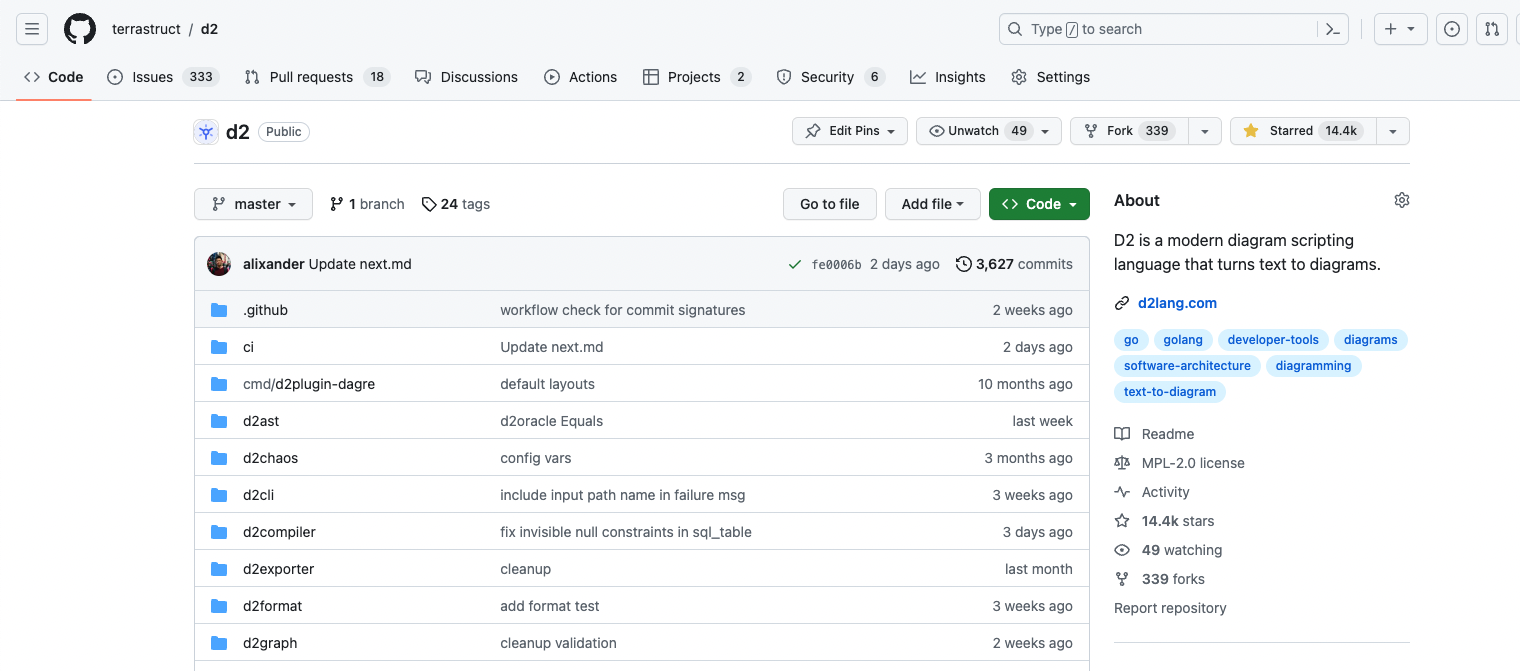Click the green commit status checkmark
The height and width of the screenshot is (671, 1520).
point(795,264)
